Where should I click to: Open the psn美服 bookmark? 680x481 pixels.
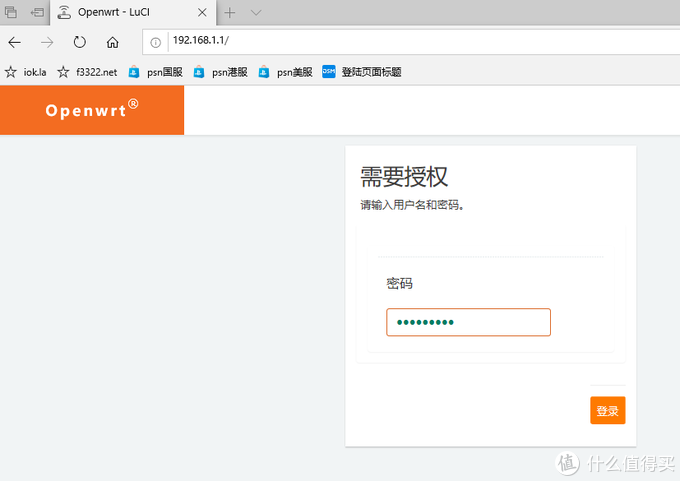coord(285,72)
